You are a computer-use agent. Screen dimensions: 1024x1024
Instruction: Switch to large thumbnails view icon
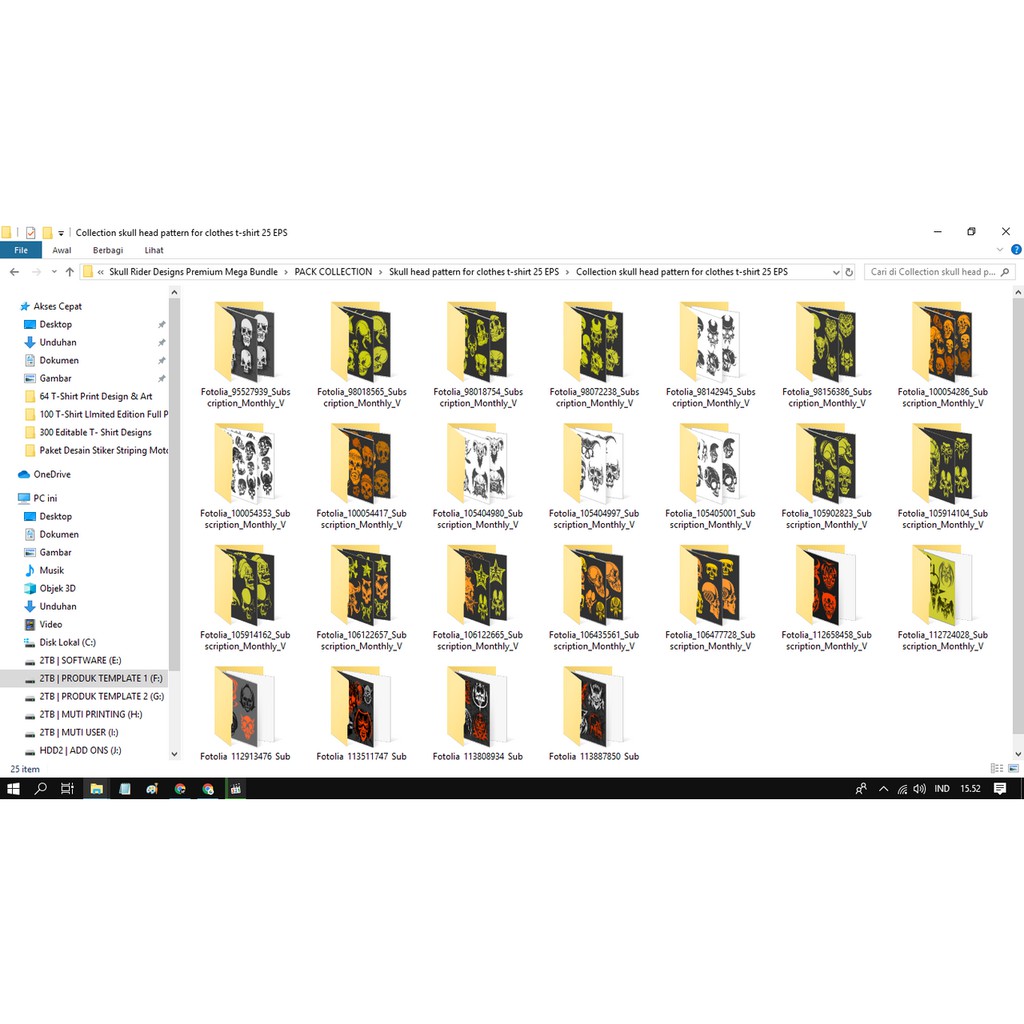[x=1012, y=768]
